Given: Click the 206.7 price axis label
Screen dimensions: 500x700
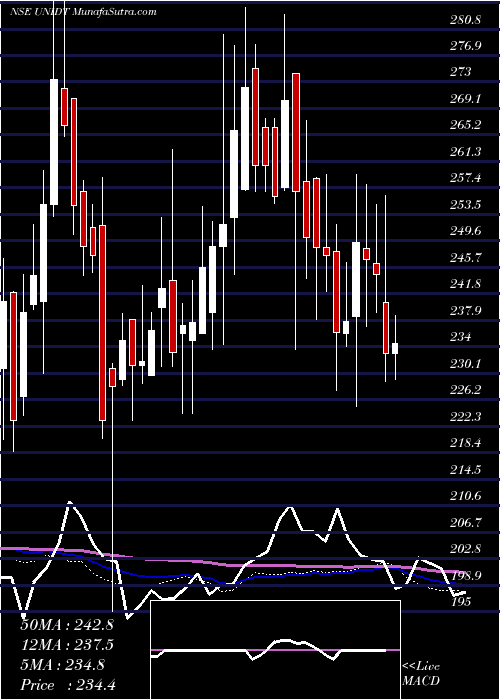Looking at the screenshot, I should click(465, 522).
